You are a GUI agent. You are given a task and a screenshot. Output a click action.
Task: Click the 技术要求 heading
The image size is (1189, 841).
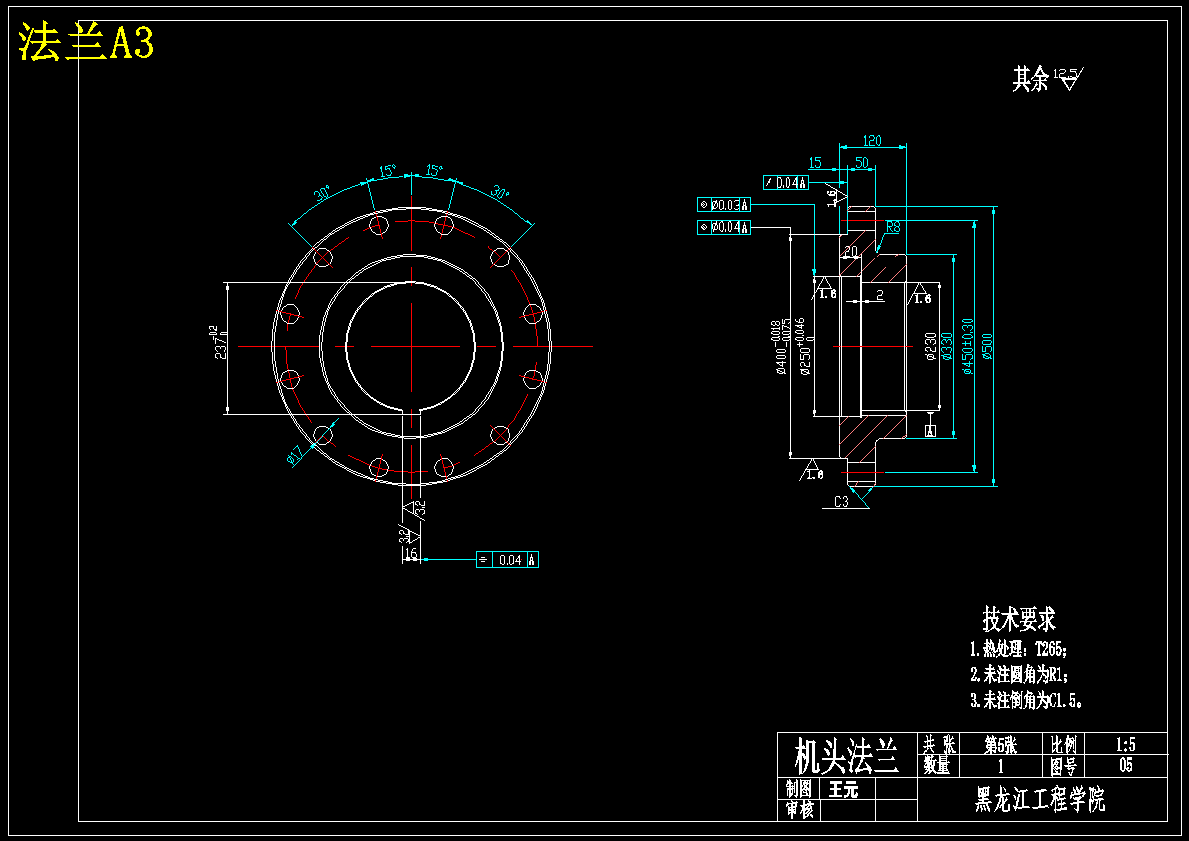(1019, 620)
